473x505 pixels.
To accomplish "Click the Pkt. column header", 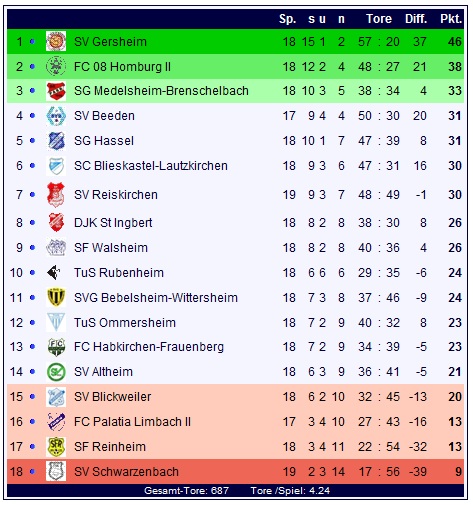I will 451,19.
